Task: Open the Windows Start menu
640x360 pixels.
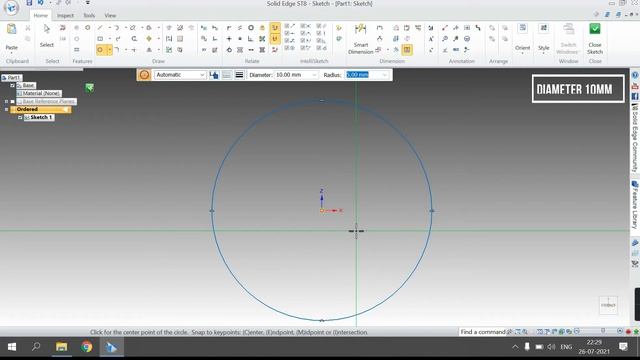Action: click(12, 347)
